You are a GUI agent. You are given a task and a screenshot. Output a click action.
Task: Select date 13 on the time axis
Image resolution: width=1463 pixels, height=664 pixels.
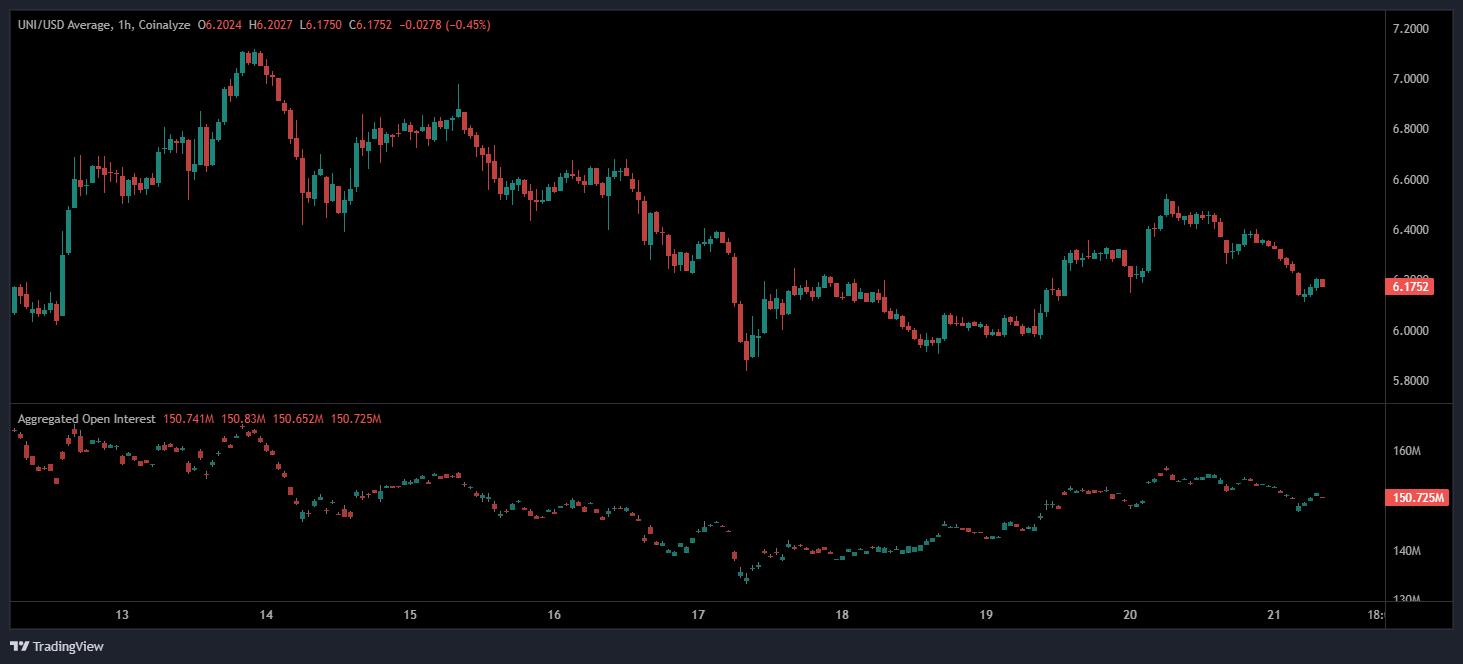[123, 615]
